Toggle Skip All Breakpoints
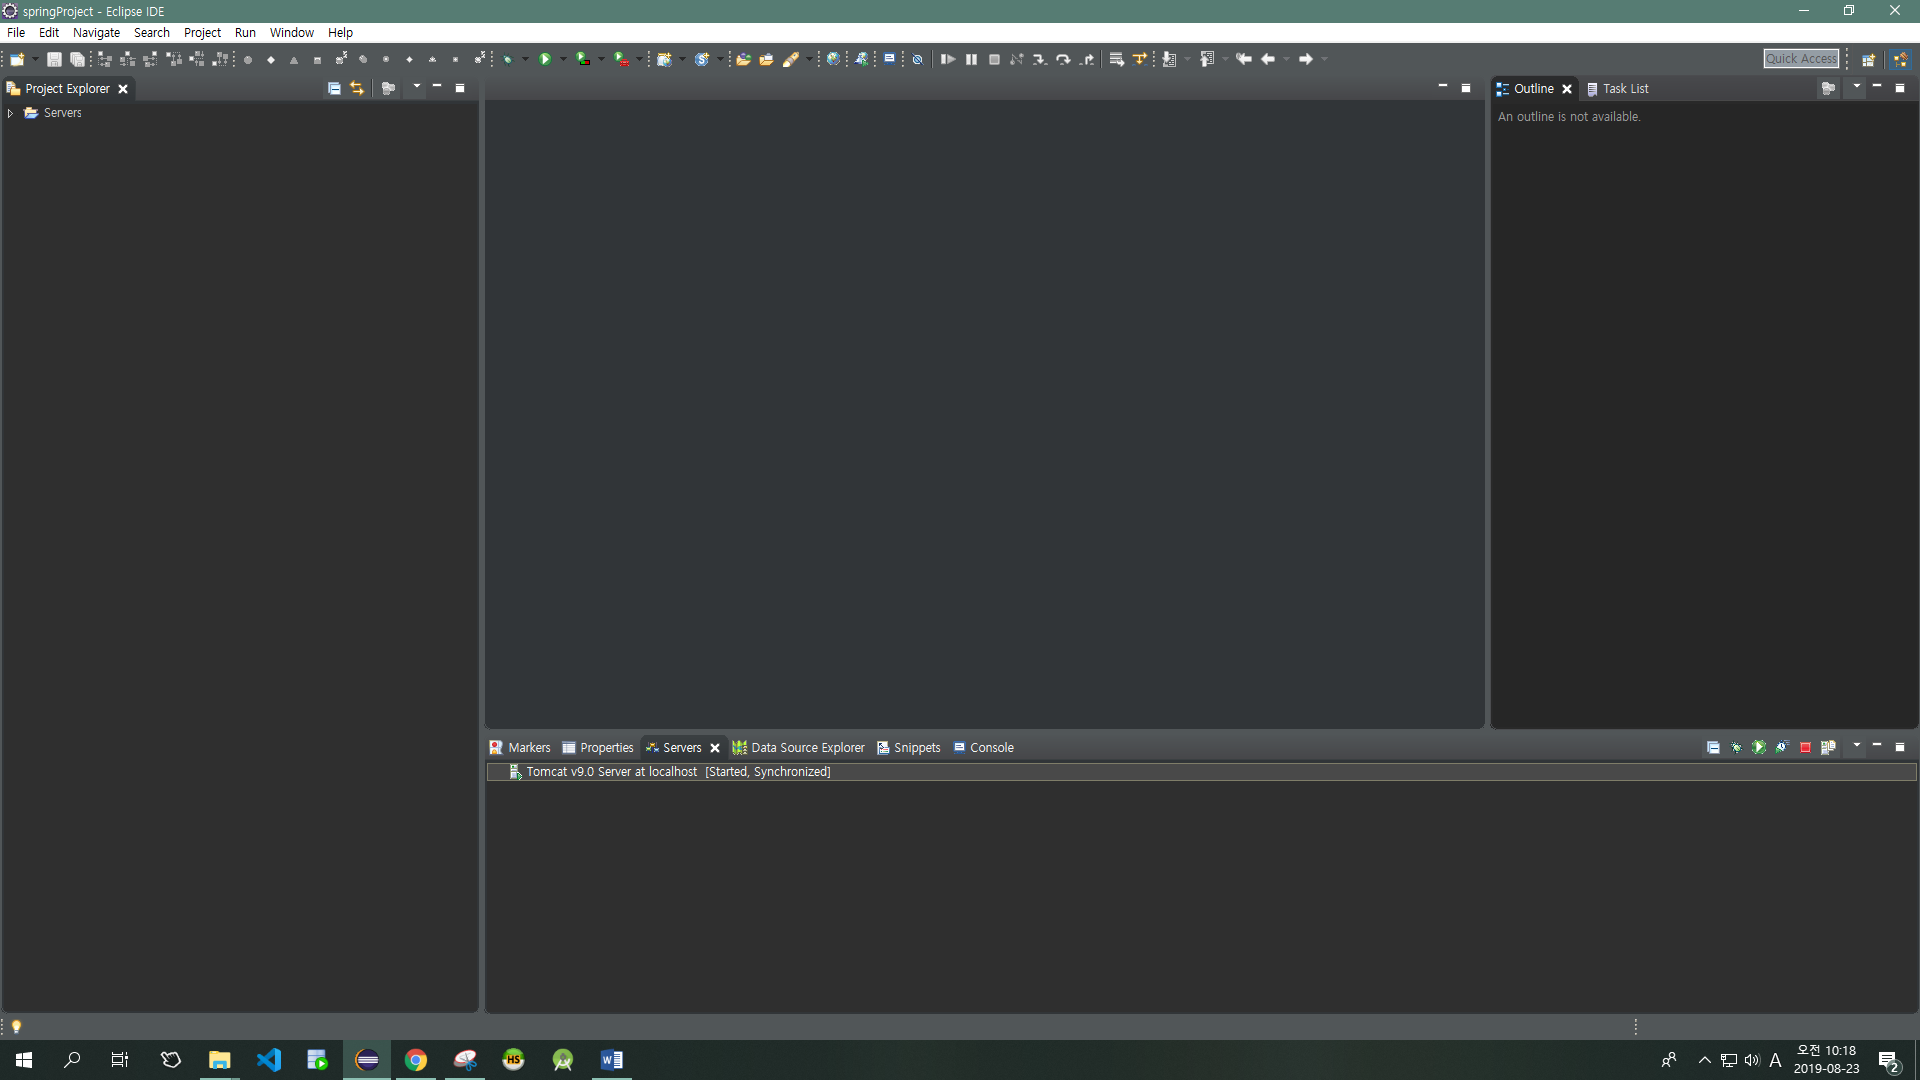 pos(917,59)
